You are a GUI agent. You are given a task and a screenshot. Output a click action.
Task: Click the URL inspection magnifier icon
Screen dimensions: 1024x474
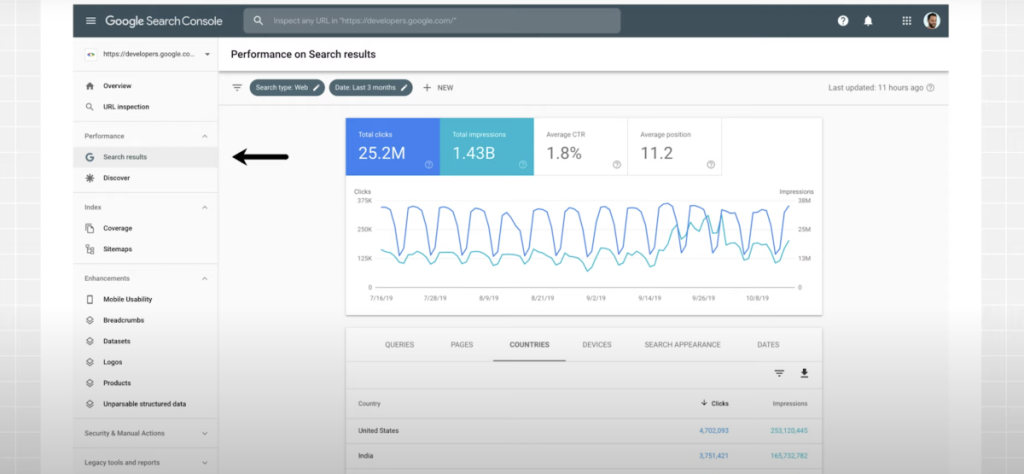pyautogui.click(x=90, y=106)
